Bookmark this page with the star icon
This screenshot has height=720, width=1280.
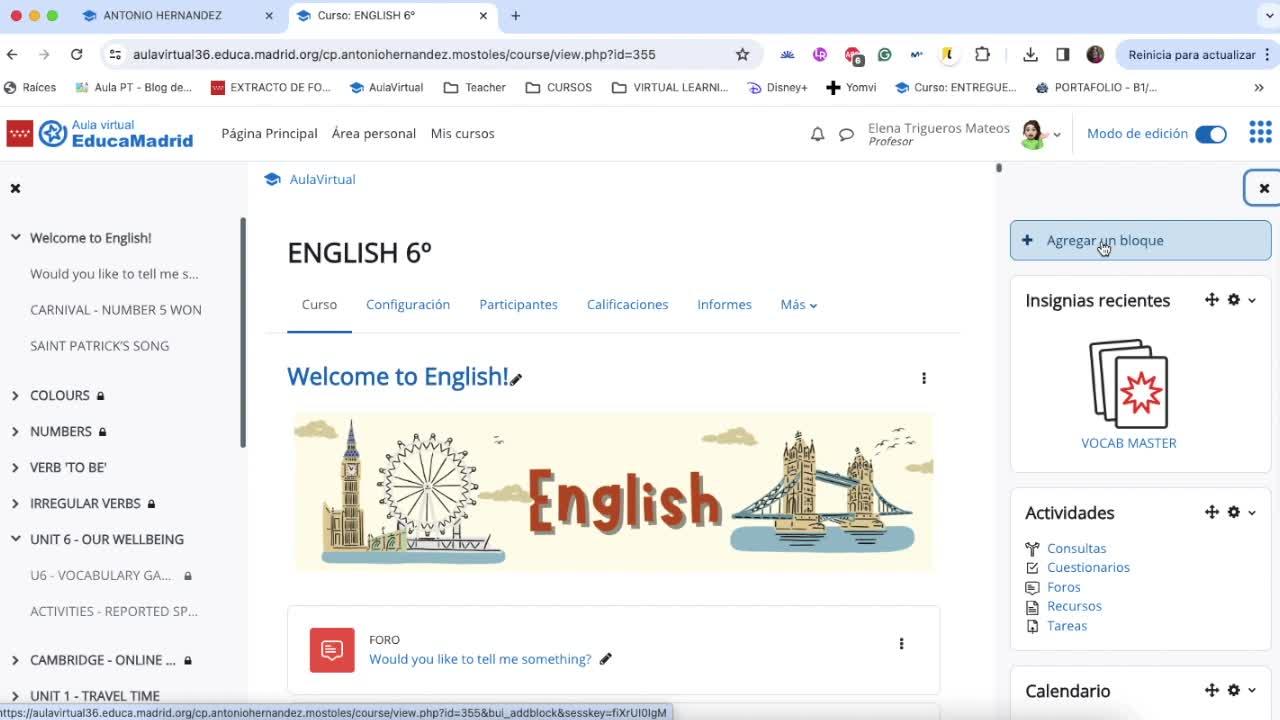tap(742, 54)
